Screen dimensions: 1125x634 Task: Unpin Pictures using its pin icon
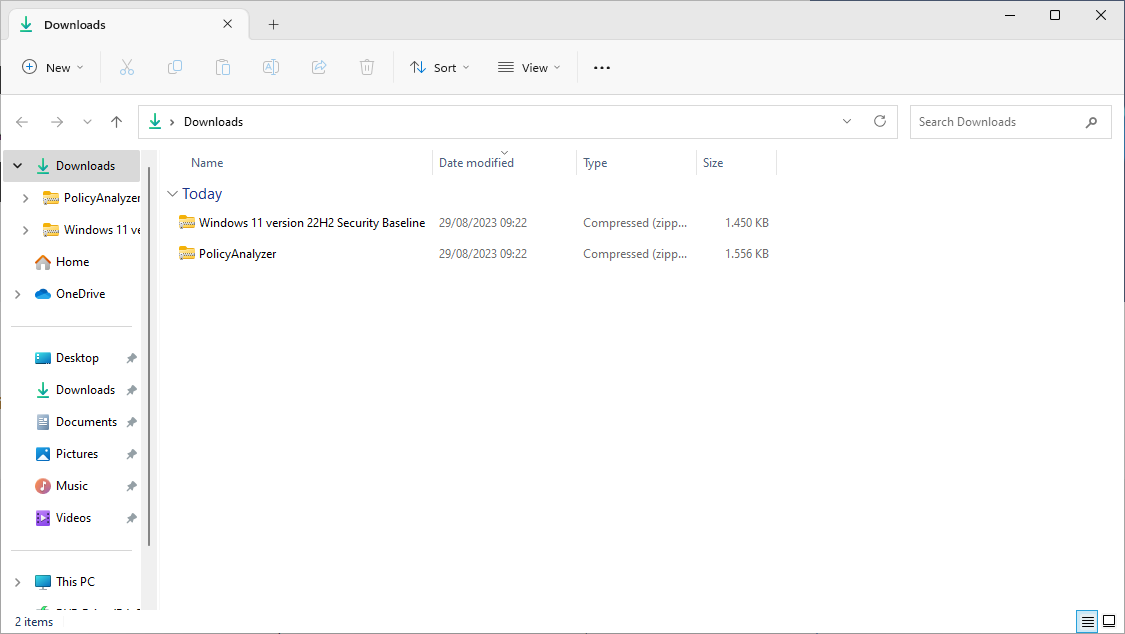pyautogui.click(x=131, y=454)
